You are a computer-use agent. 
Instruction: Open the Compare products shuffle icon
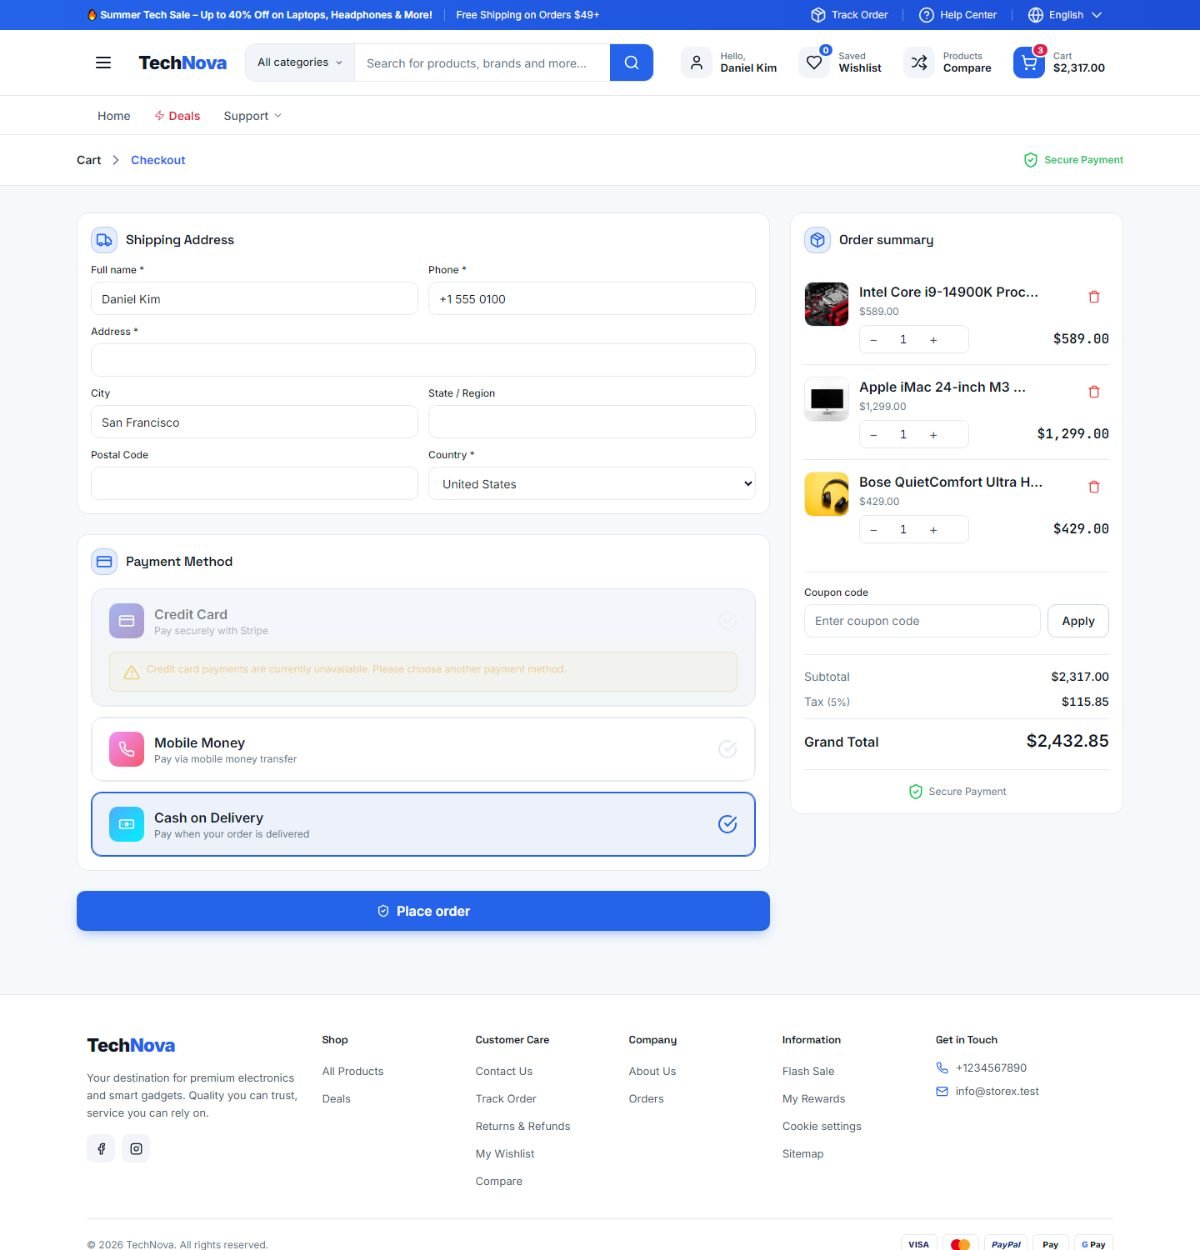(919, 63)
